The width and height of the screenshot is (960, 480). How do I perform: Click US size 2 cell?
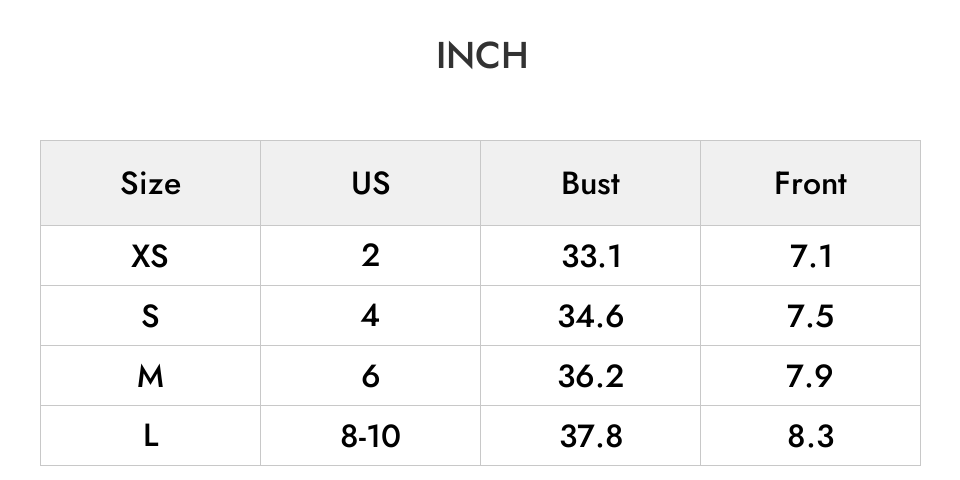point(370,255)
